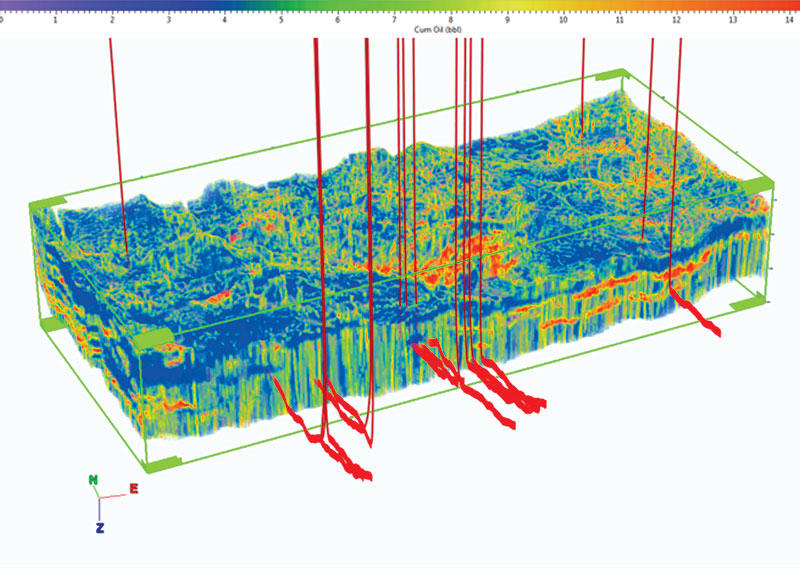Image resolution: width=800 pixels, height=568 pixels.
Task: Click the E axis label on orientation gizmo
Action: [x=134, y=489]
